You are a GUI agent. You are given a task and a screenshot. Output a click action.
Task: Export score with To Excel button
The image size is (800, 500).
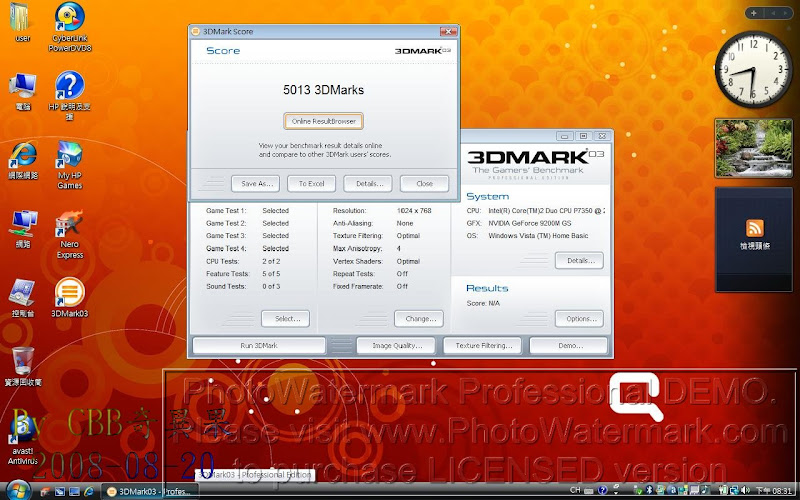point(311,184)
